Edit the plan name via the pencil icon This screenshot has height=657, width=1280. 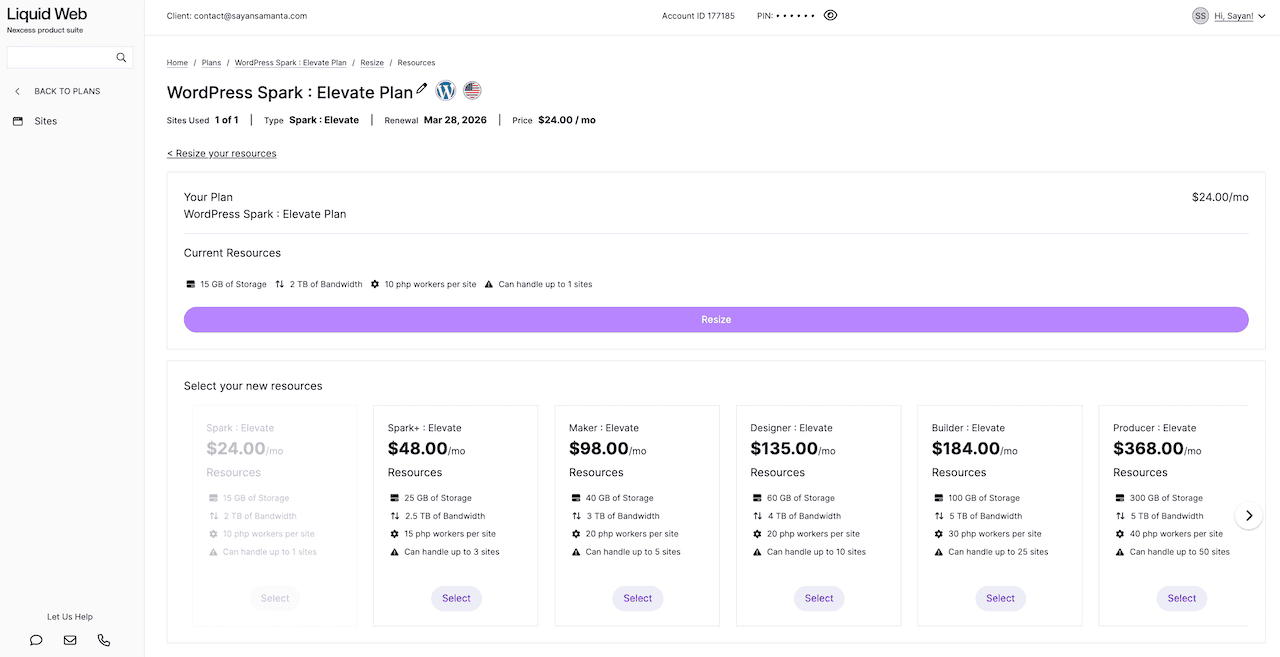pos(423,90)
